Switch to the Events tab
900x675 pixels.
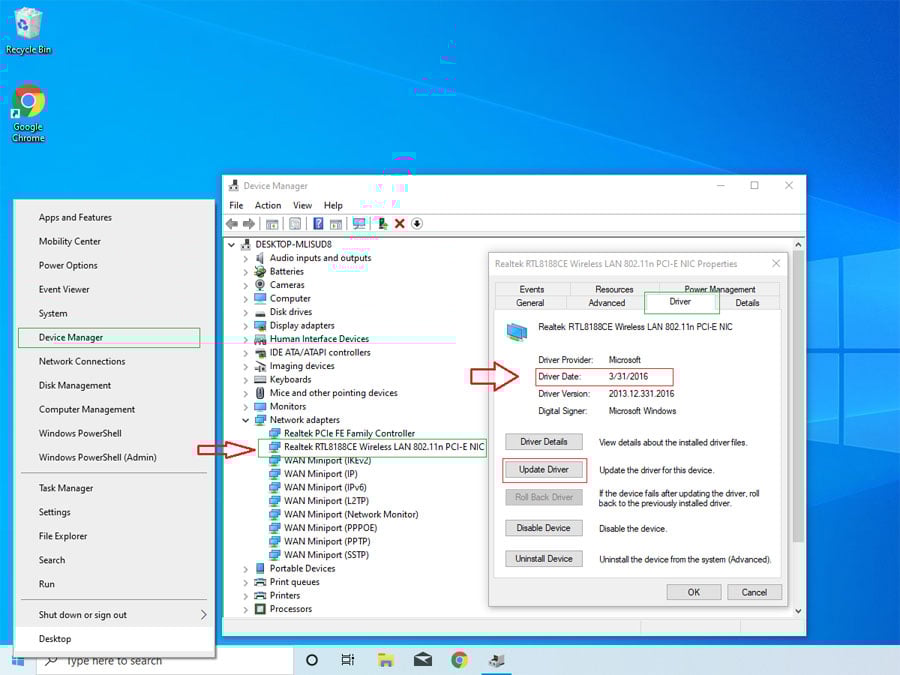coord(532,289)
